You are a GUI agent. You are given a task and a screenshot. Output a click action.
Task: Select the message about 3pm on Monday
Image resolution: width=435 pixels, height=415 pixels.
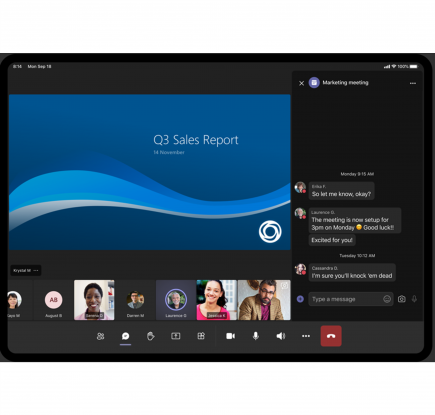tap(355, 220)
